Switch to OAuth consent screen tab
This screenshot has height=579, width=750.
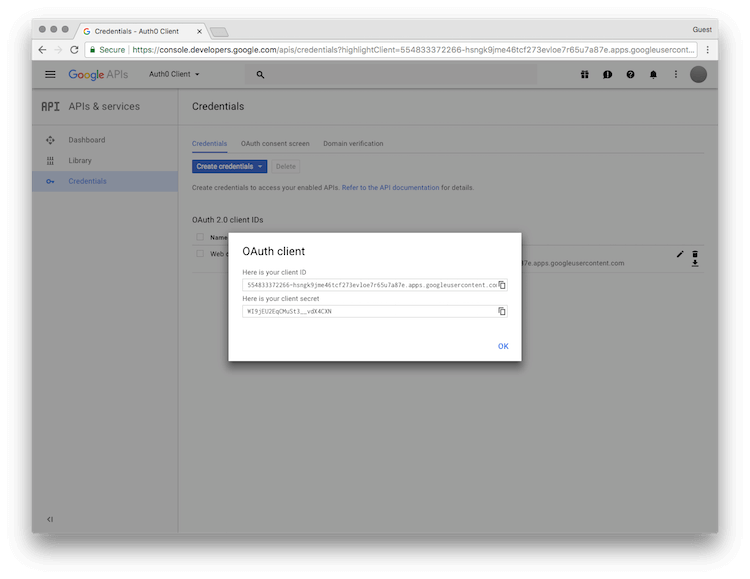[x=275, y=144]
